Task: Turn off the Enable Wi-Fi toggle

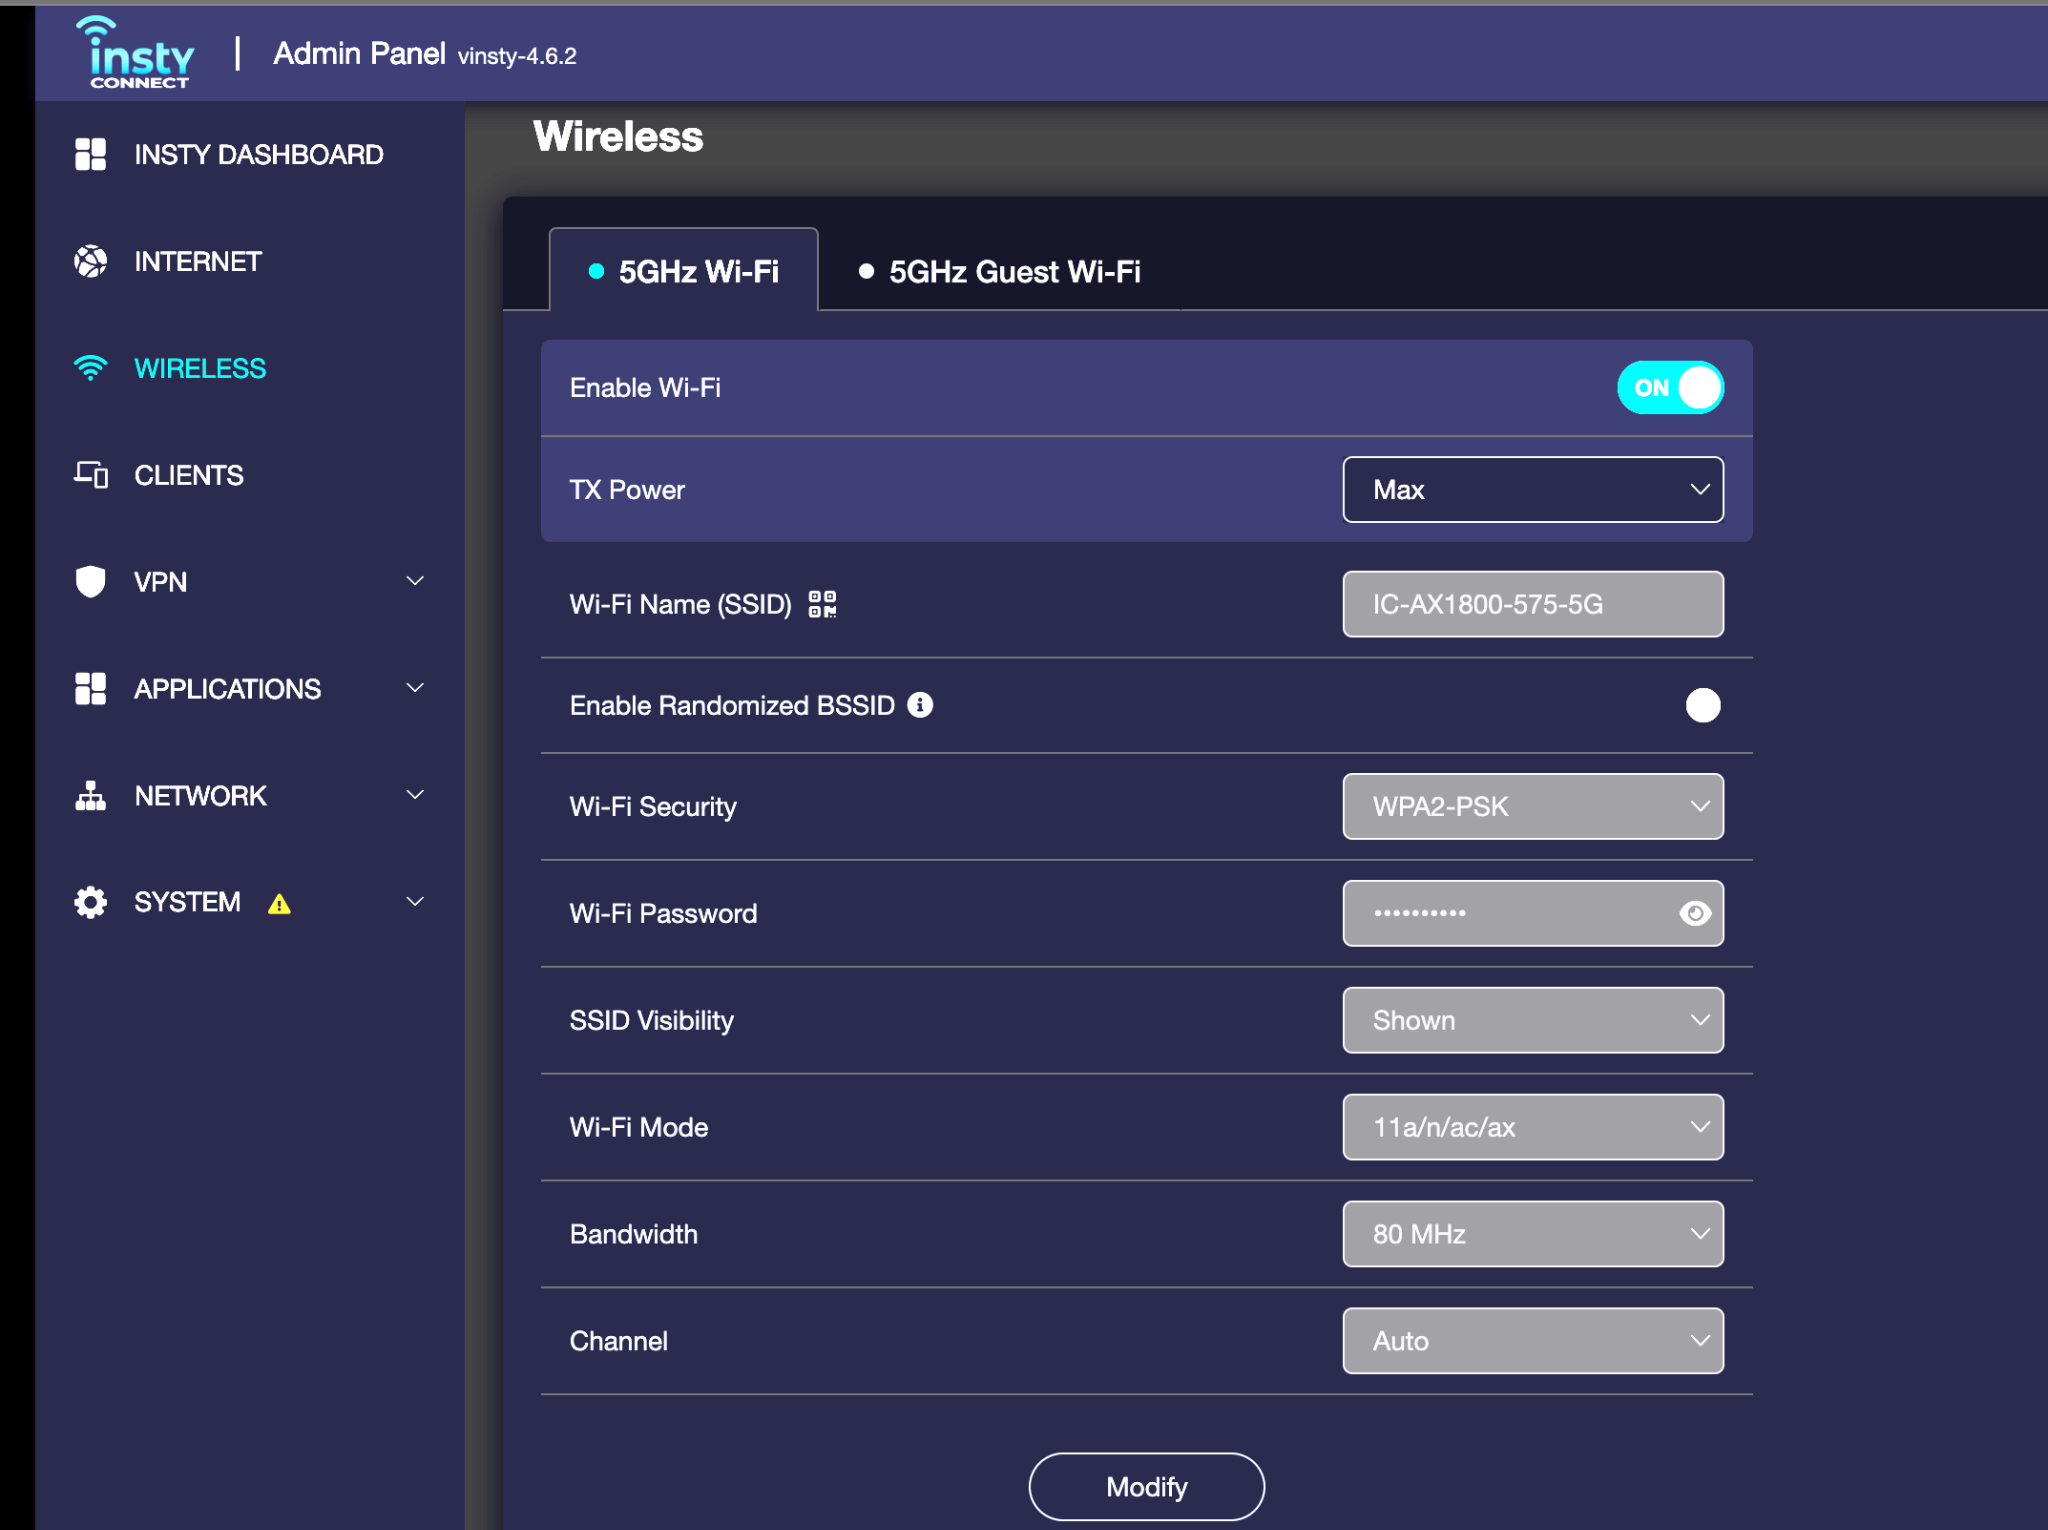Action: point(1670,387)
